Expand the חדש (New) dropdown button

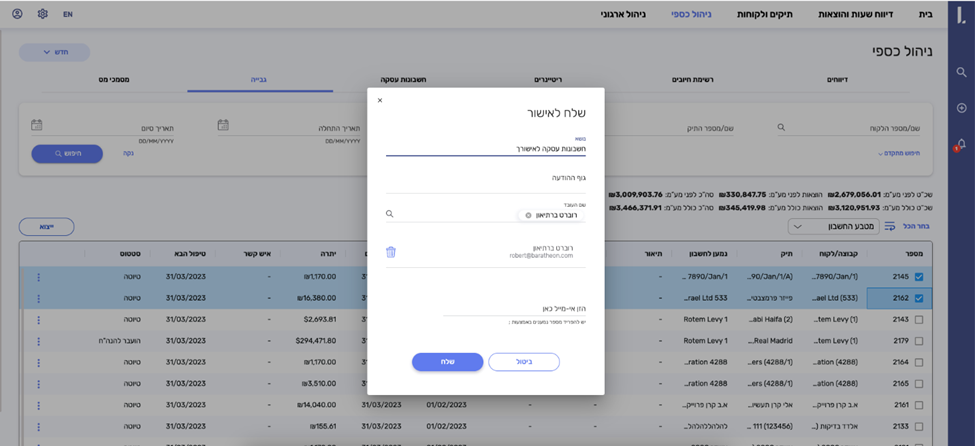(x=54, y=52)
